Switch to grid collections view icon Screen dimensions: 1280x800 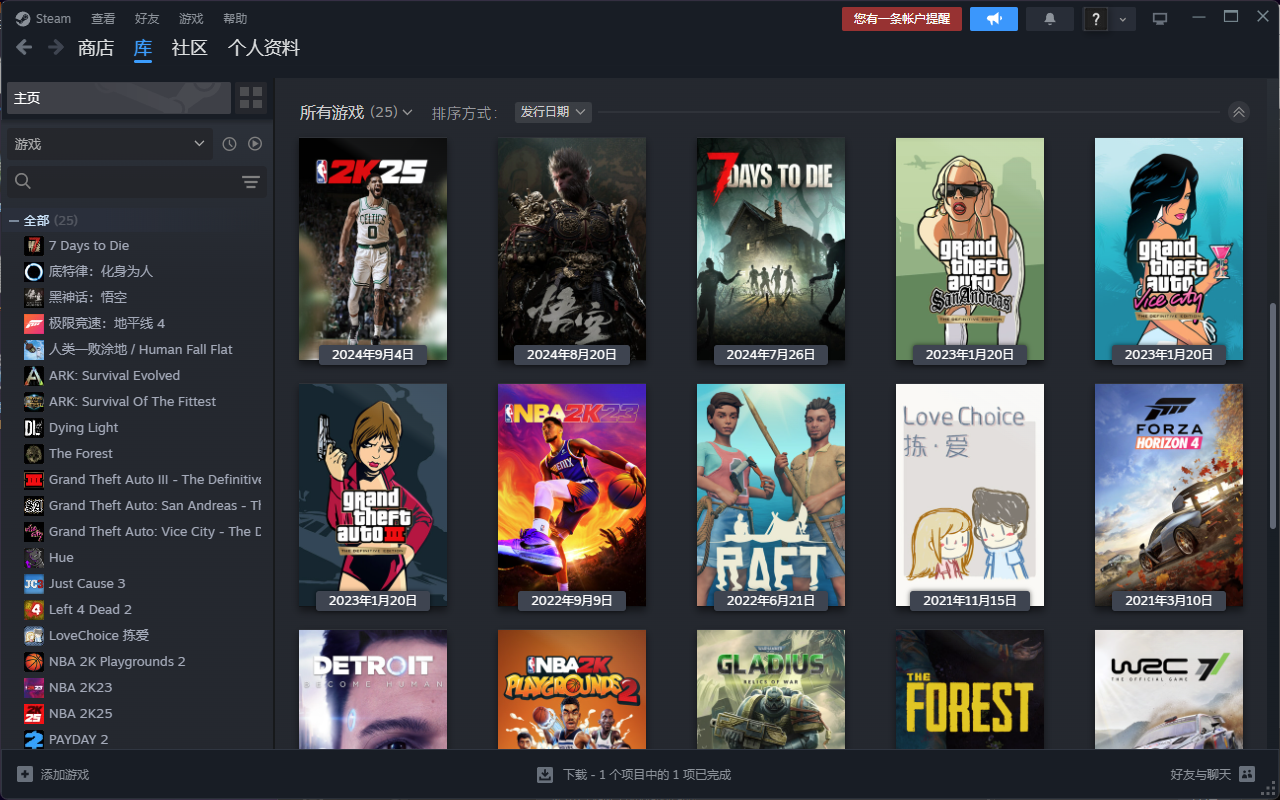coord(251,98)
